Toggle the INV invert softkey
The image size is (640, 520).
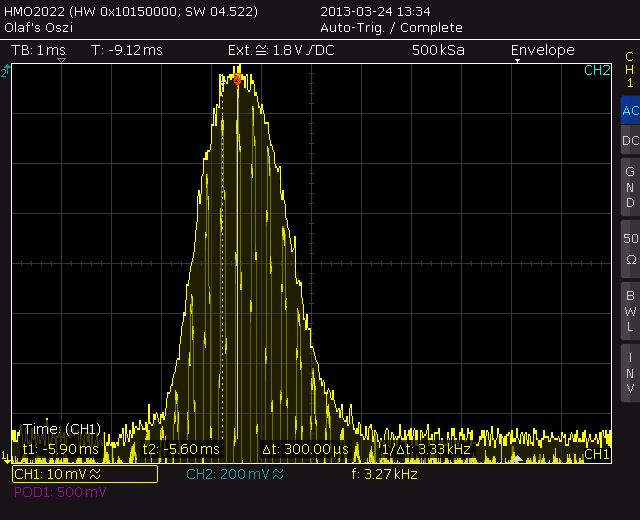point(629,372)
